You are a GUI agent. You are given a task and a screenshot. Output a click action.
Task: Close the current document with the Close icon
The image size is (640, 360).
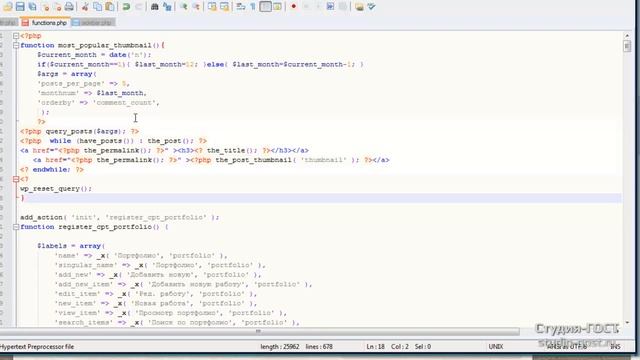click(x=45, y=7)
